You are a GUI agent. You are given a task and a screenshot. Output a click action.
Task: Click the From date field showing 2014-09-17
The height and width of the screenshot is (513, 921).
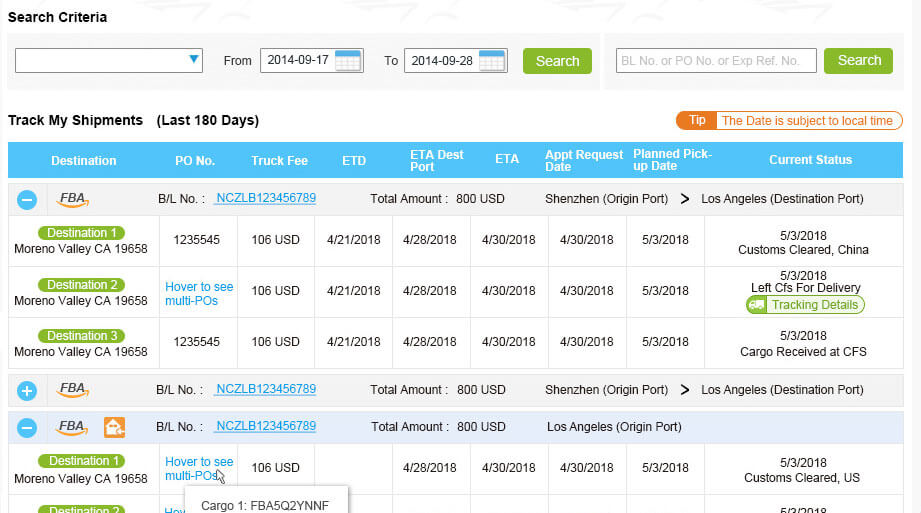pos(297,61)
